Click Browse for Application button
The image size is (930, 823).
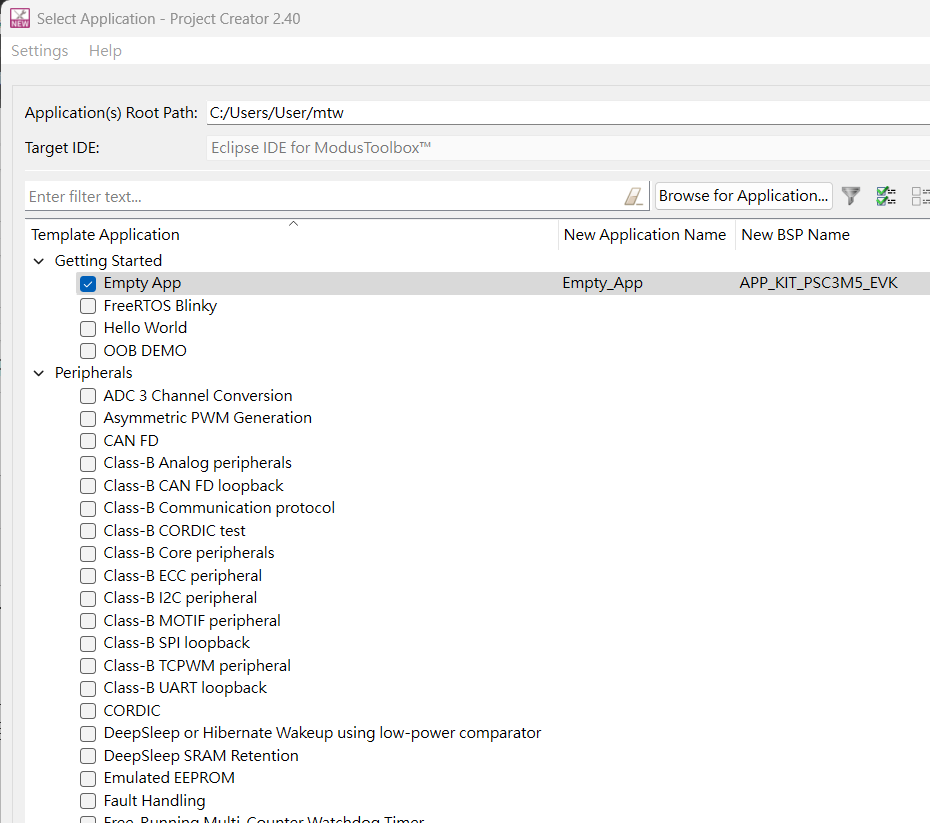(744, 196)
